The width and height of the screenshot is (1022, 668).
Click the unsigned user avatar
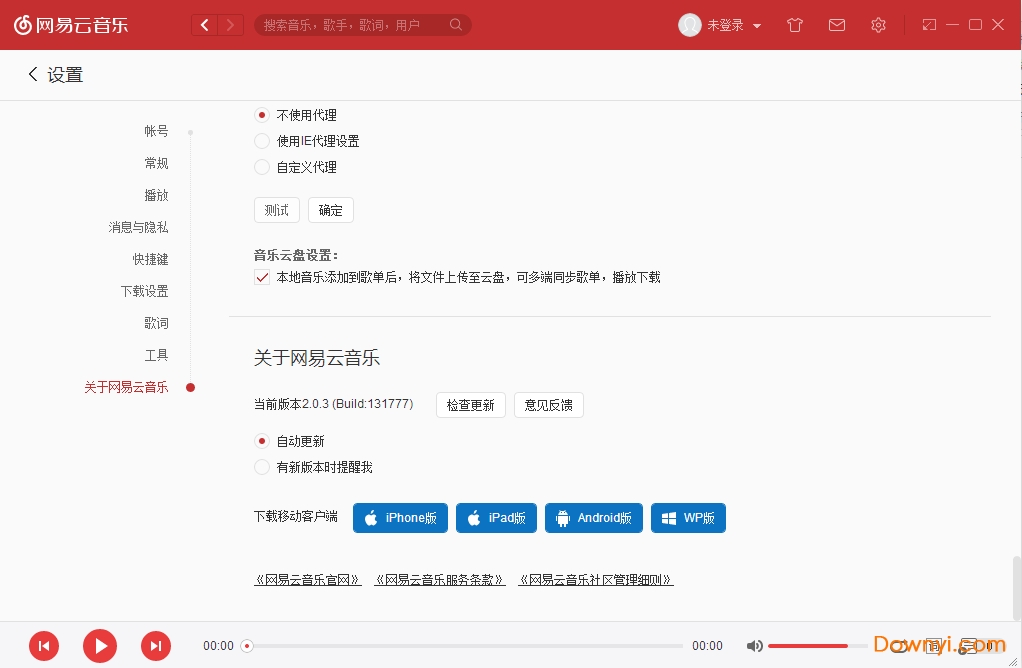point(690,25)
